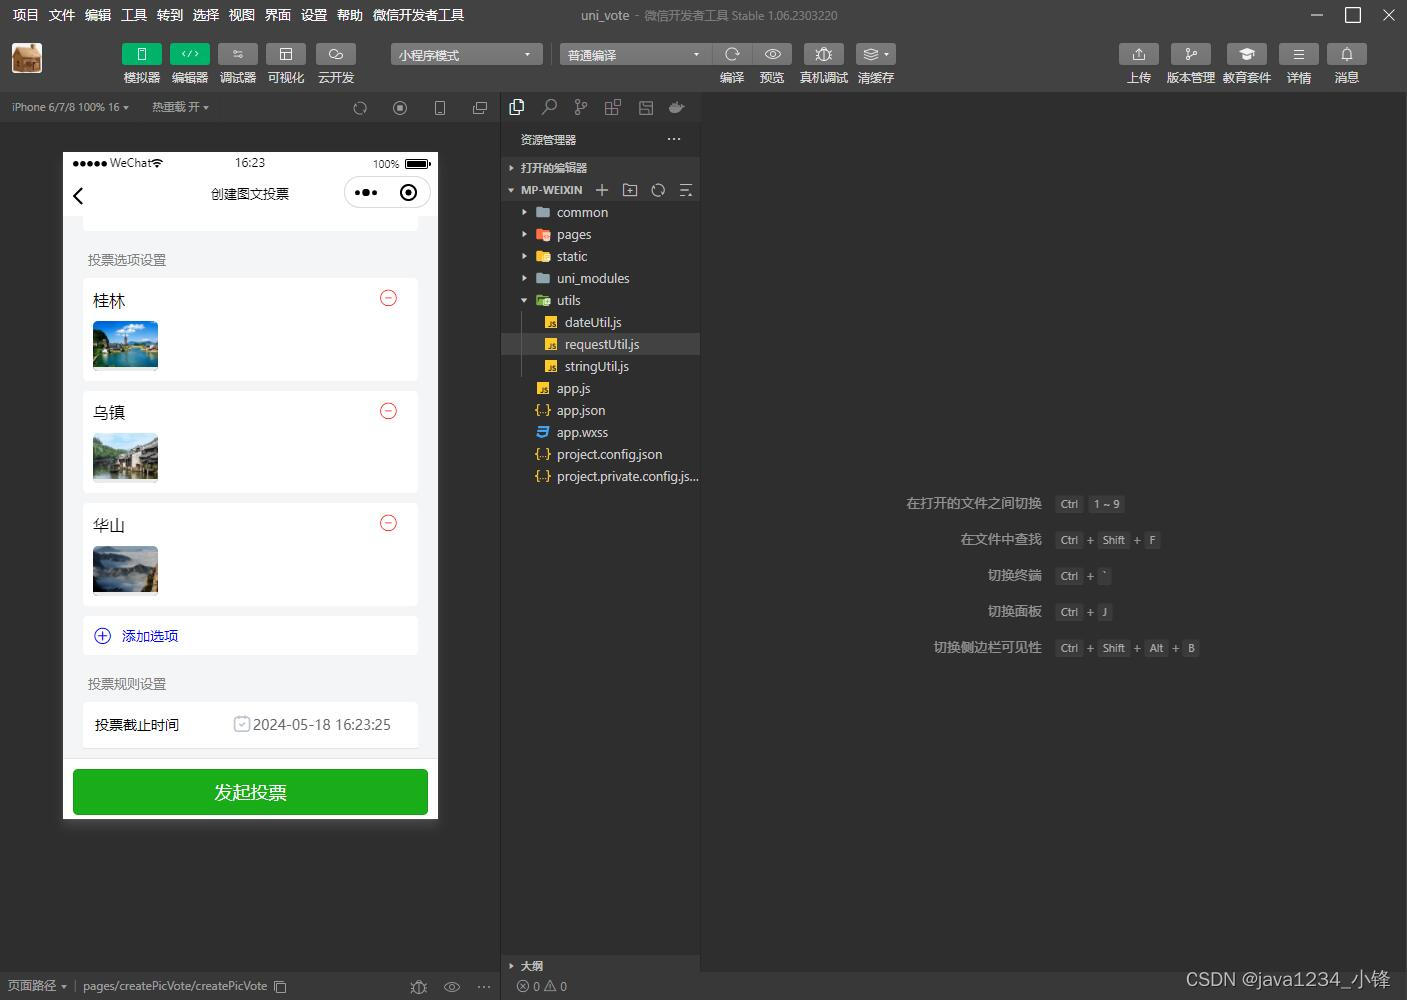Open the 云开发 cloud development button

pos(335,54)
